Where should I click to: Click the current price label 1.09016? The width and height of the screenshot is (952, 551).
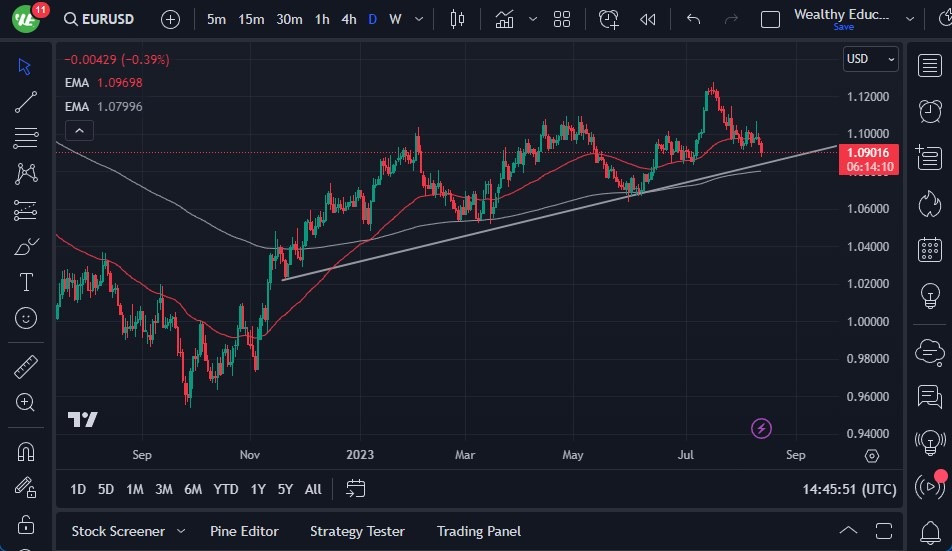(869, 153)
